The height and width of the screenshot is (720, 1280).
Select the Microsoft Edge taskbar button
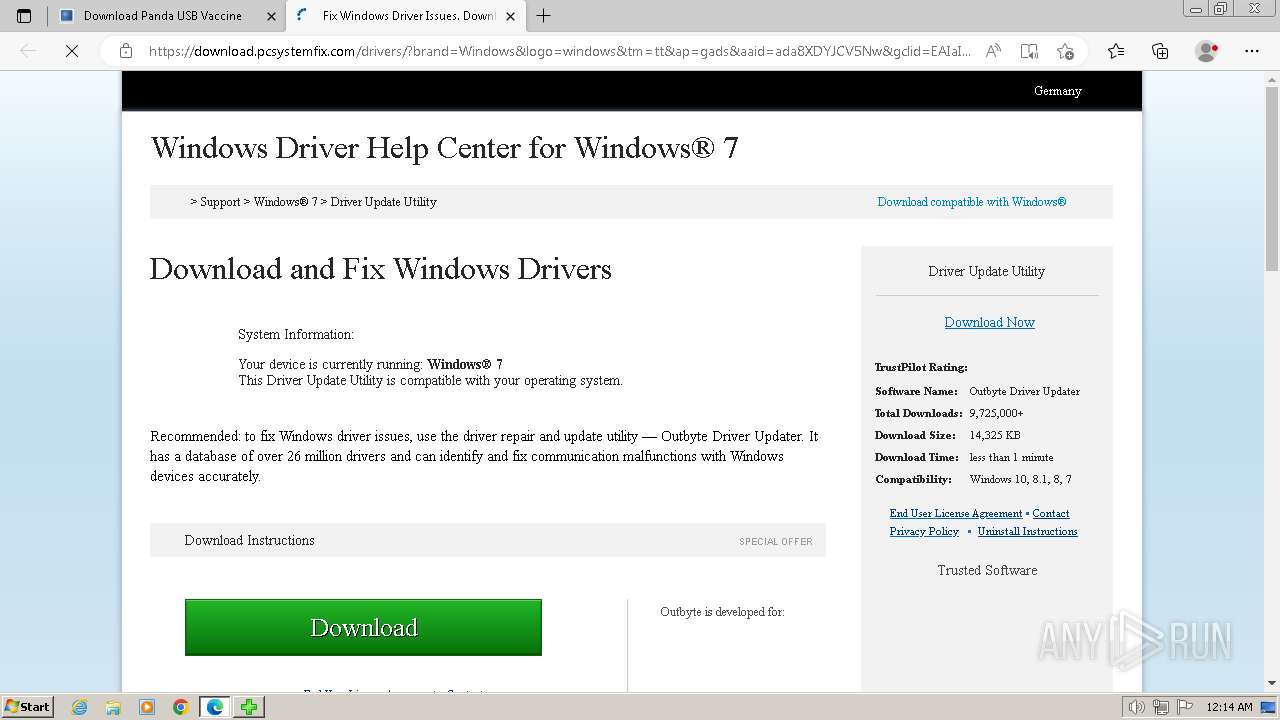tap(215, 707)
